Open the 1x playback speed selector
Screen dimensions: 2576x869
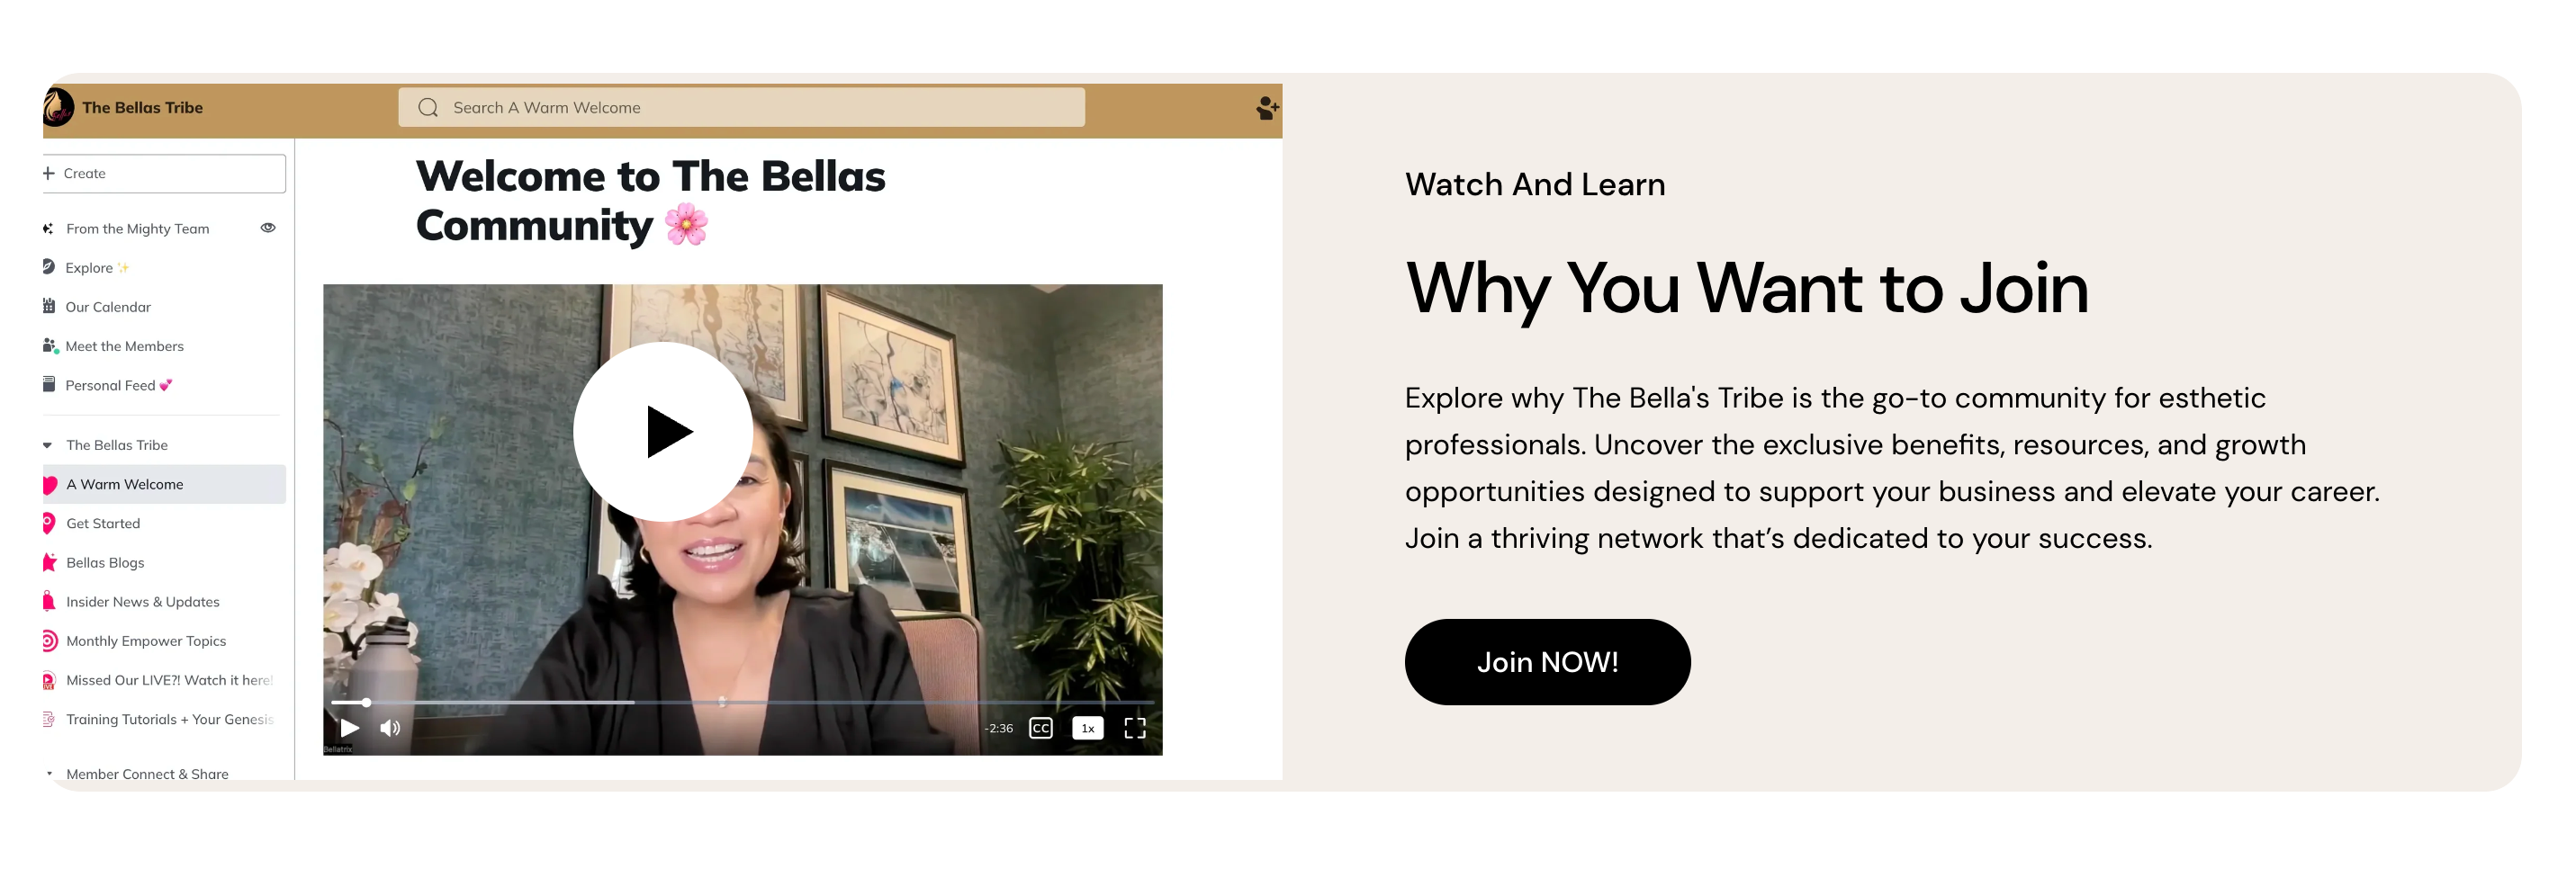1087,728
